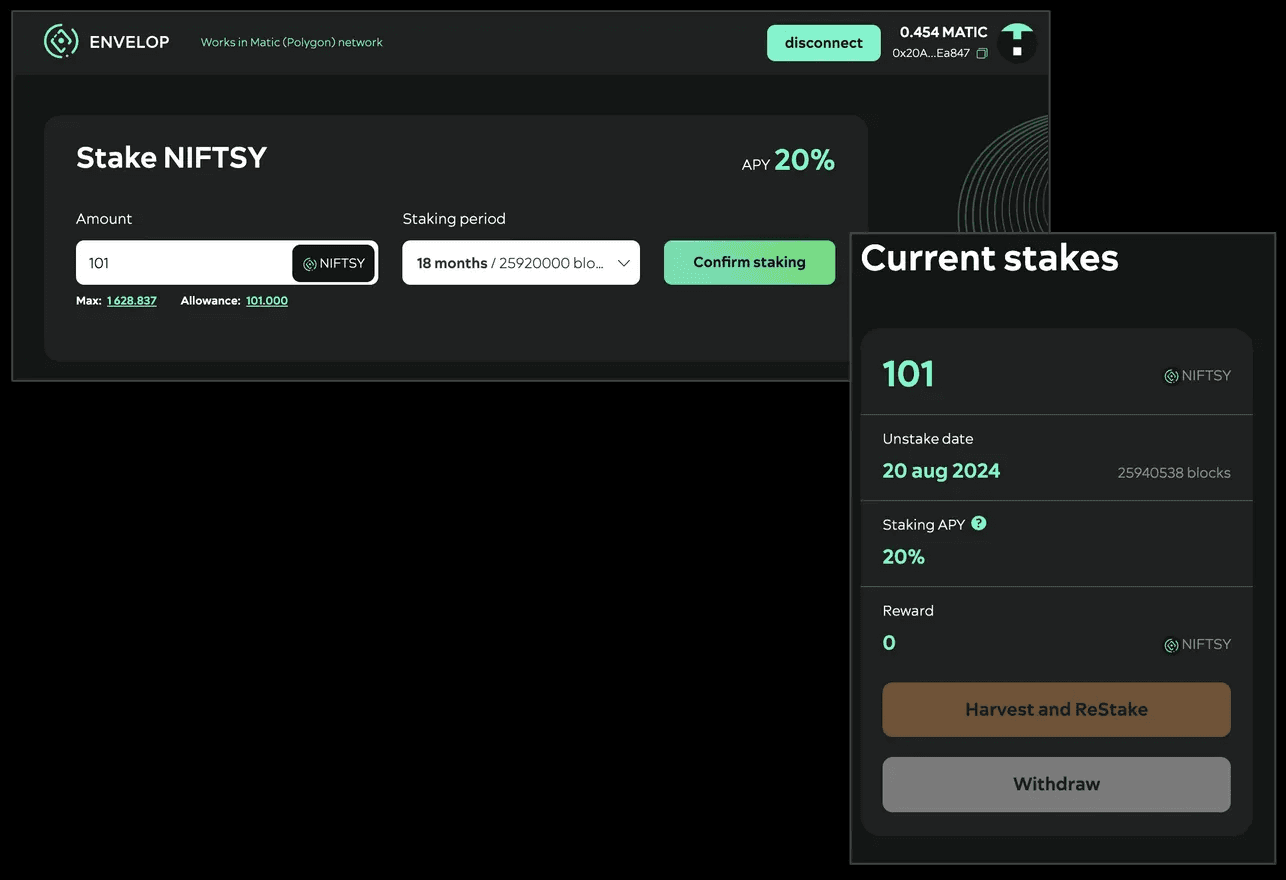
Task: Click the disconnect button
Action: (824, 43)
